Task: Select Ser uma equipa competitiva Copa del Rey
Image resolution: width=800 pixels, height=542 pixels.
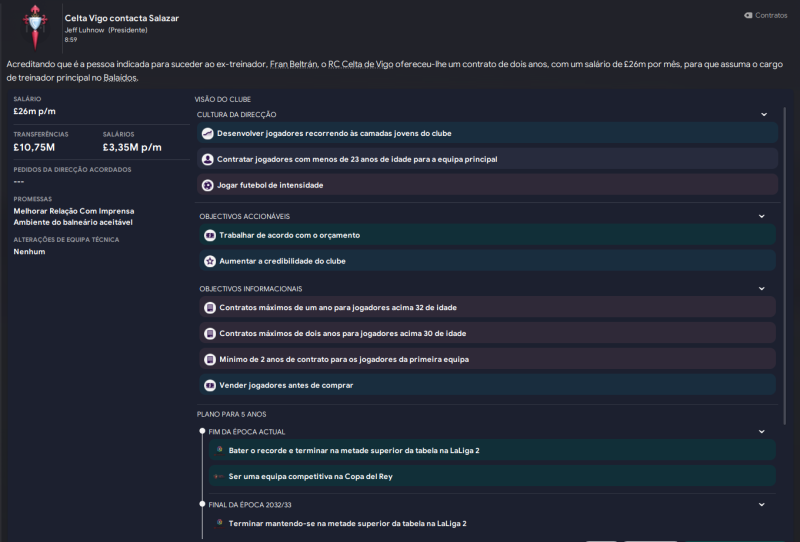Action: (x=492, y=476)
